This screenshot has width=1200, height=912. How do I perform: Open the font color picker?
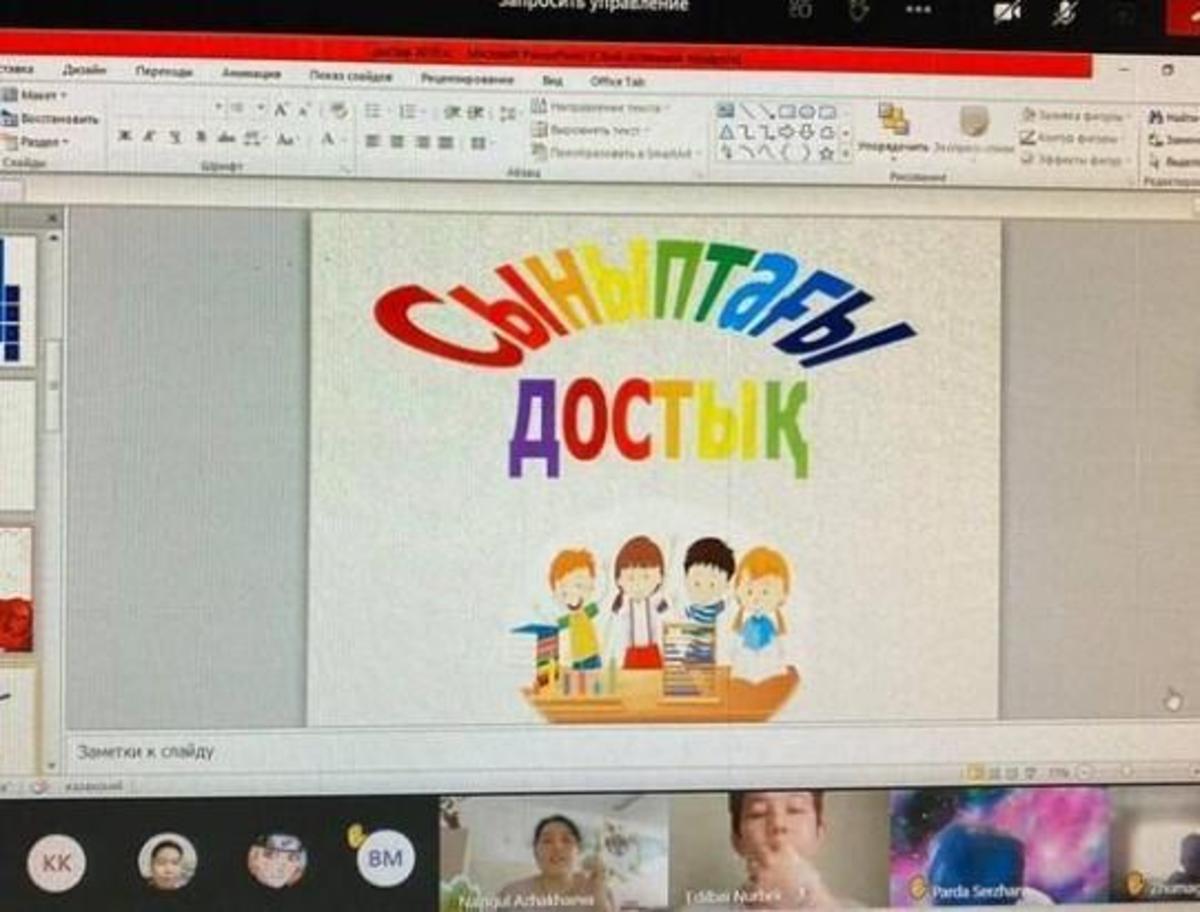click(329, 139)
